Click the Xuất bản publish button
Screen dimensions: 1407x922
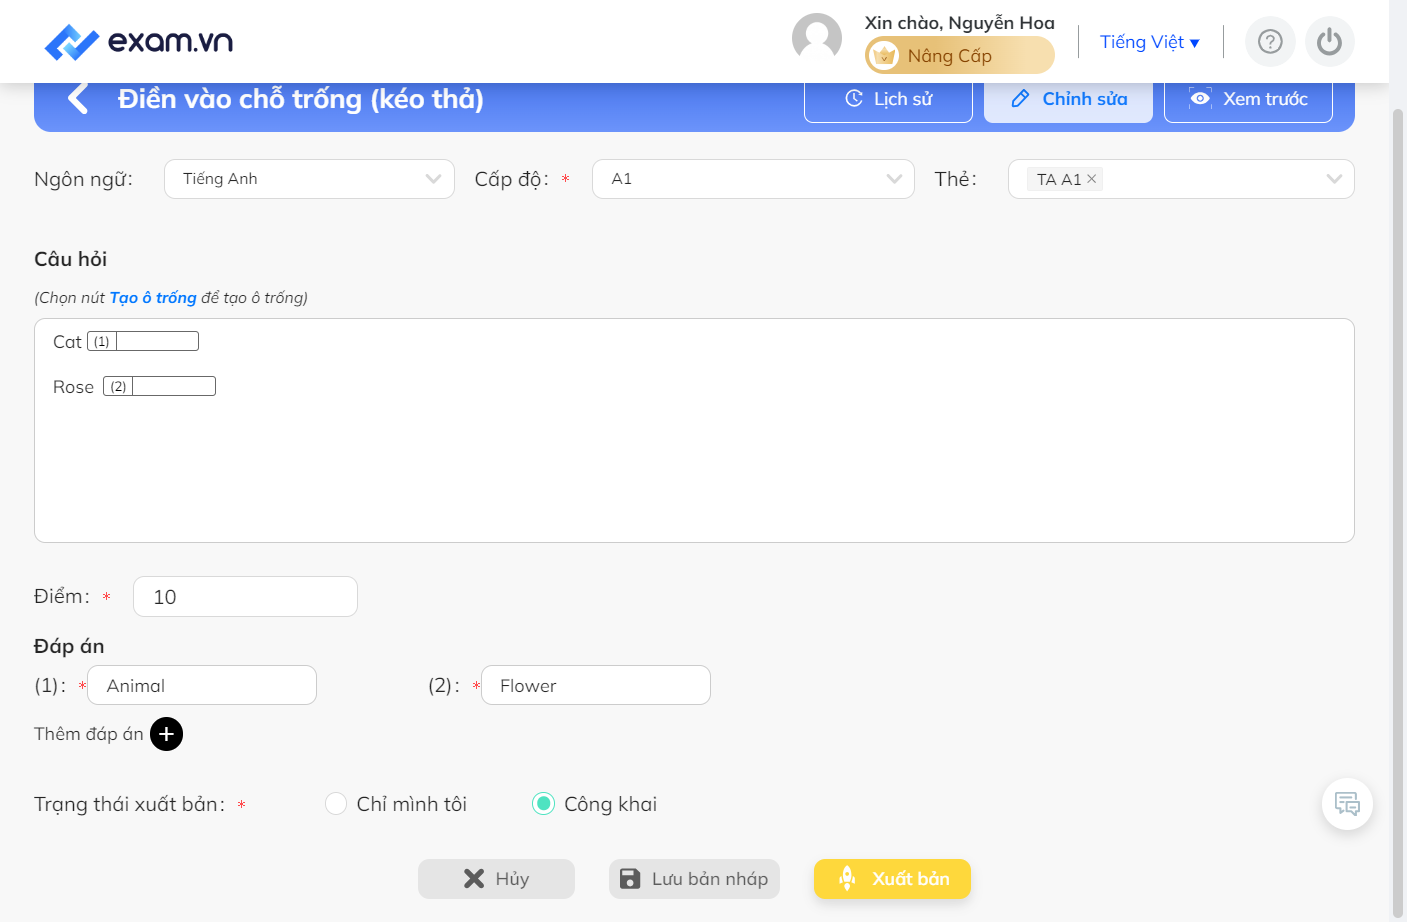(x=892, y=879)
